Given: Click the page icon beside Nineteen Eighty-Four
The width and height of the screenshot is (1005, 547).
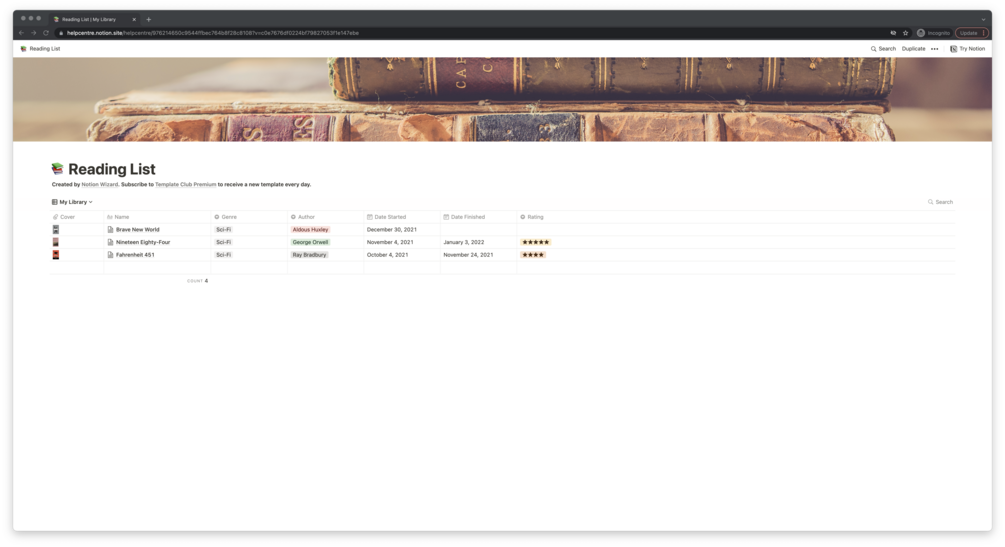Looking at the screenshot, I should point(110,242).
